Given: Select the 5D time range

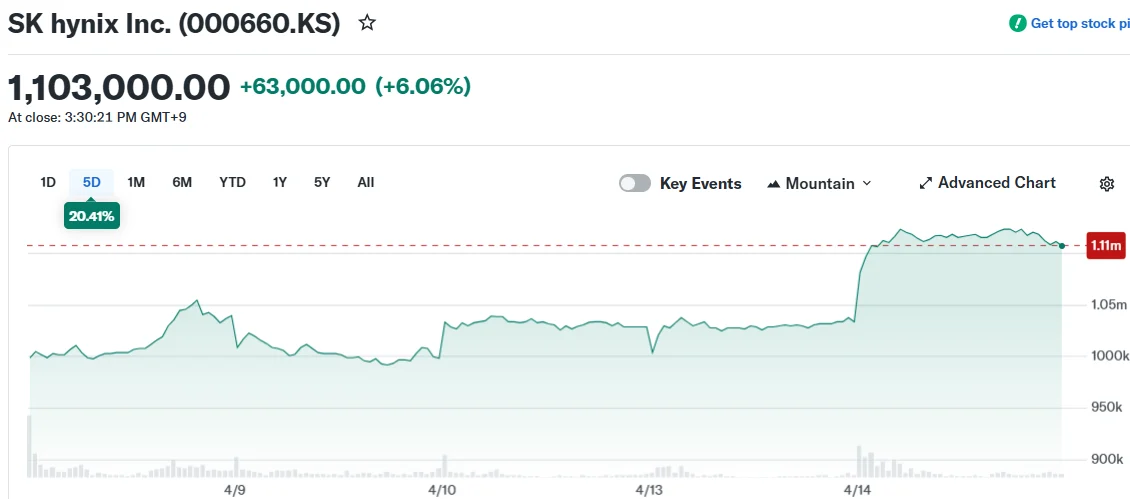Looking at the screenshot, I should tap(92, 182).
